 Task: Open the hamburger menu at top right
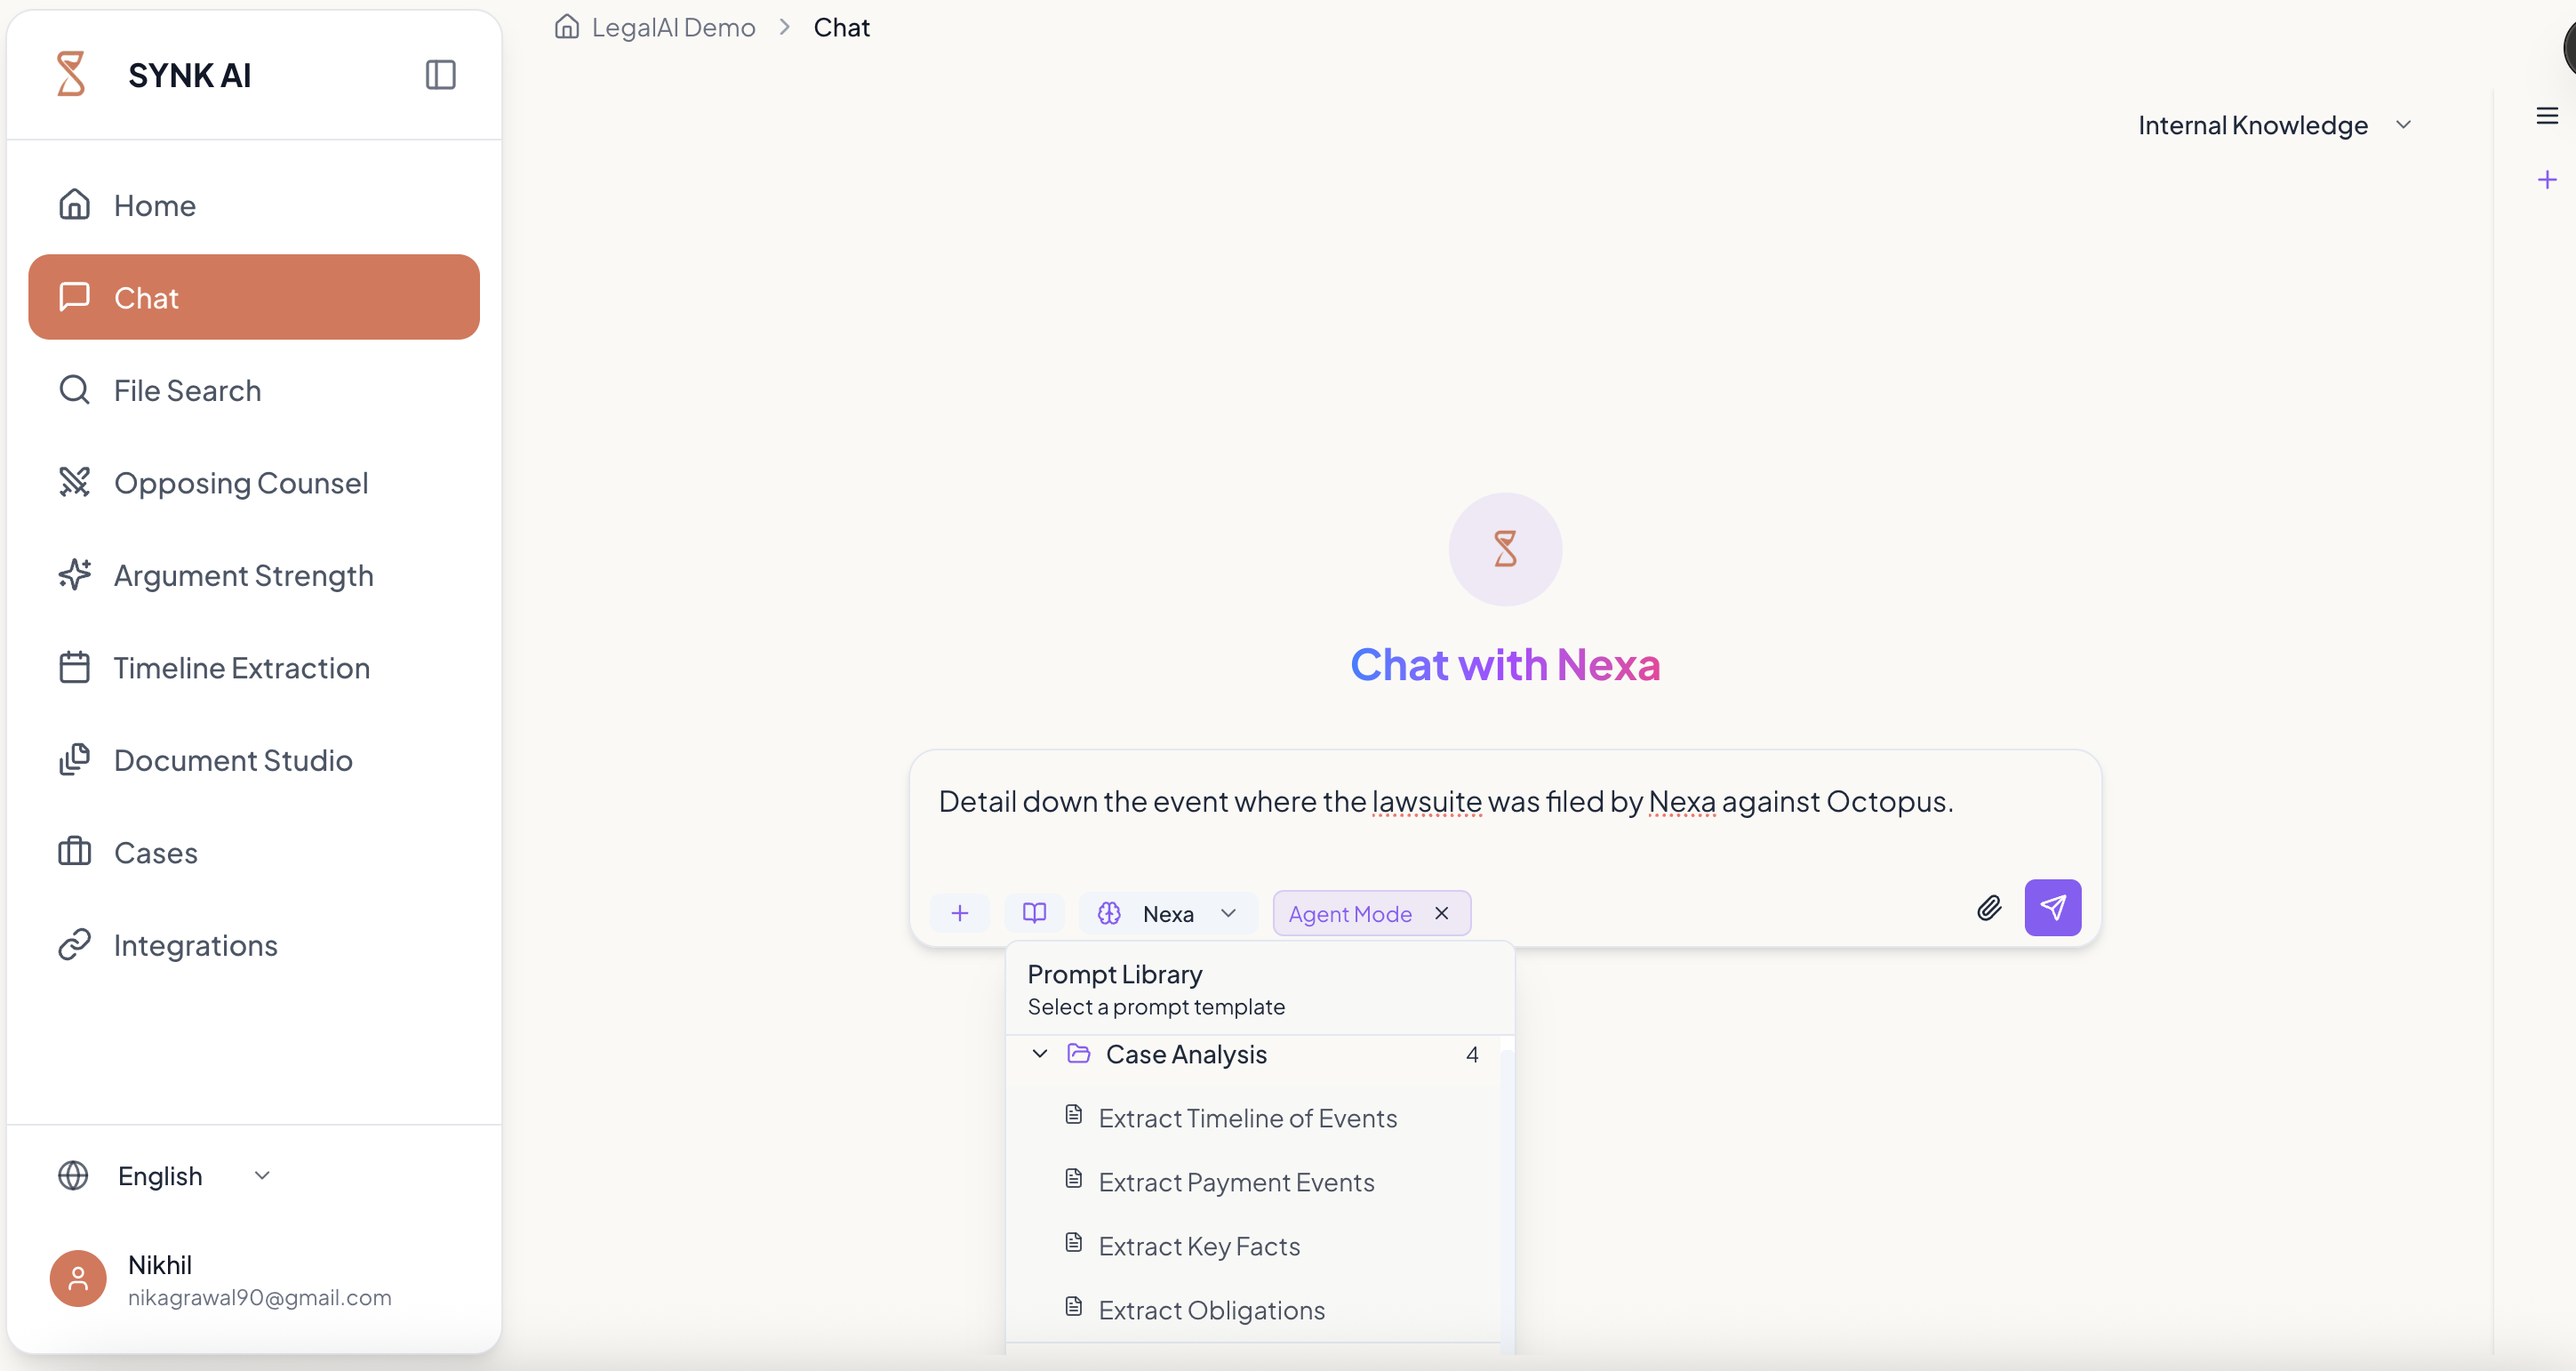(2546, 116)
